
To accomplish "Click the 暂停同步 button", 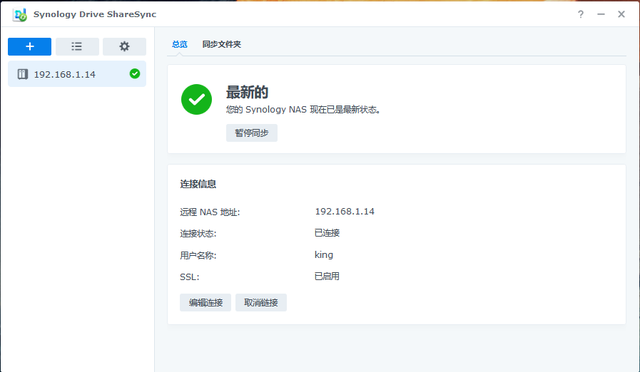I will (x=252, y=133).
